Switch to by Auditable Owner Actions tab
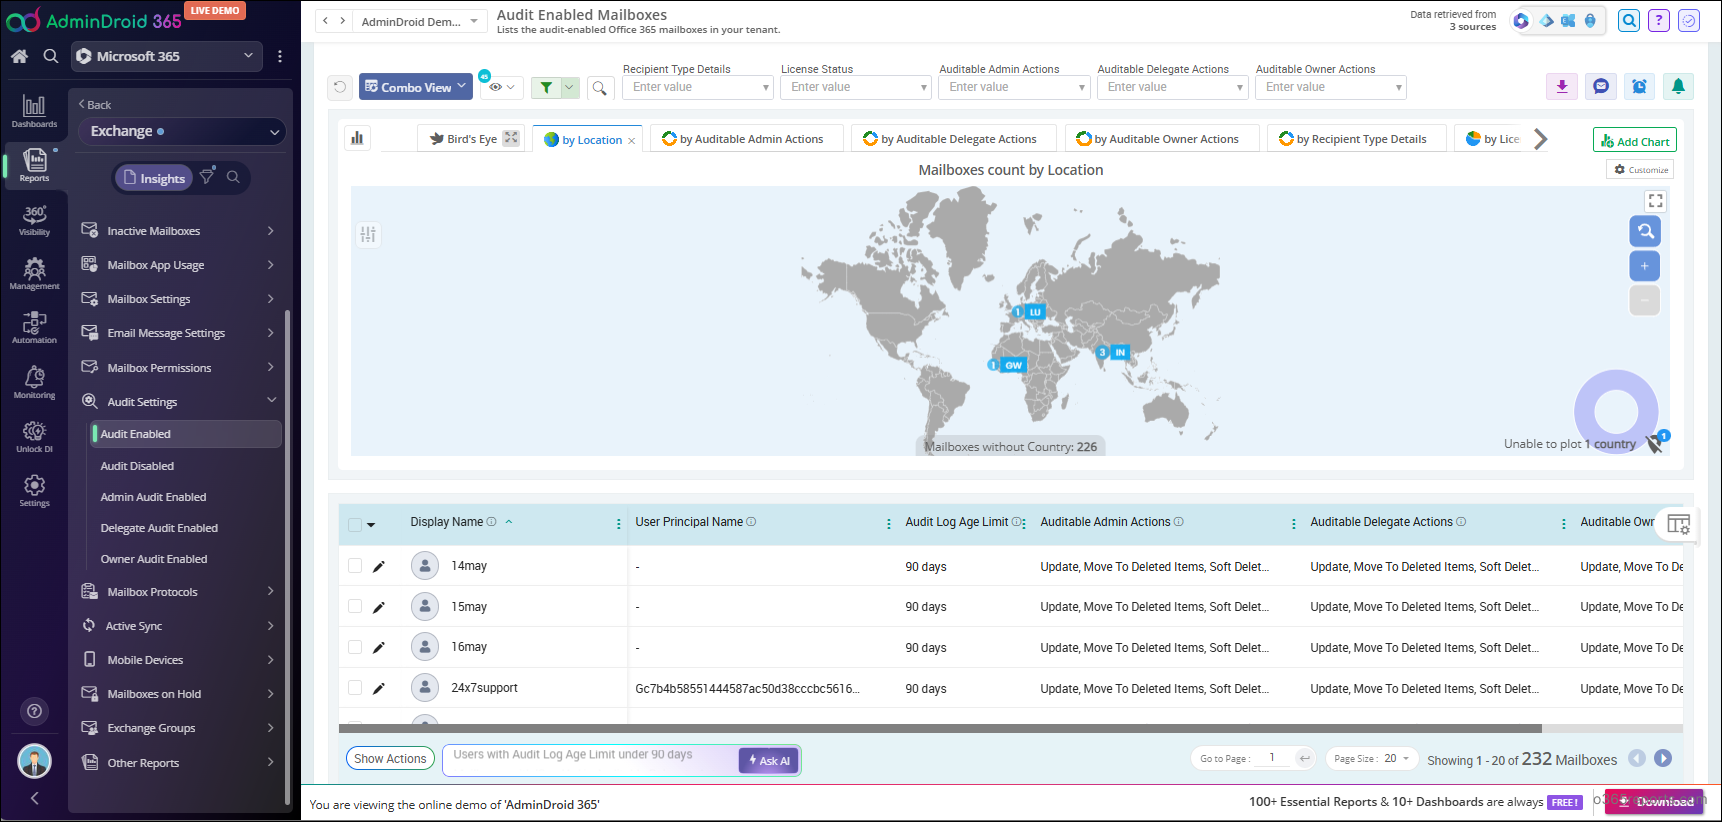The image size is (1722, 822). point(1161,139)
